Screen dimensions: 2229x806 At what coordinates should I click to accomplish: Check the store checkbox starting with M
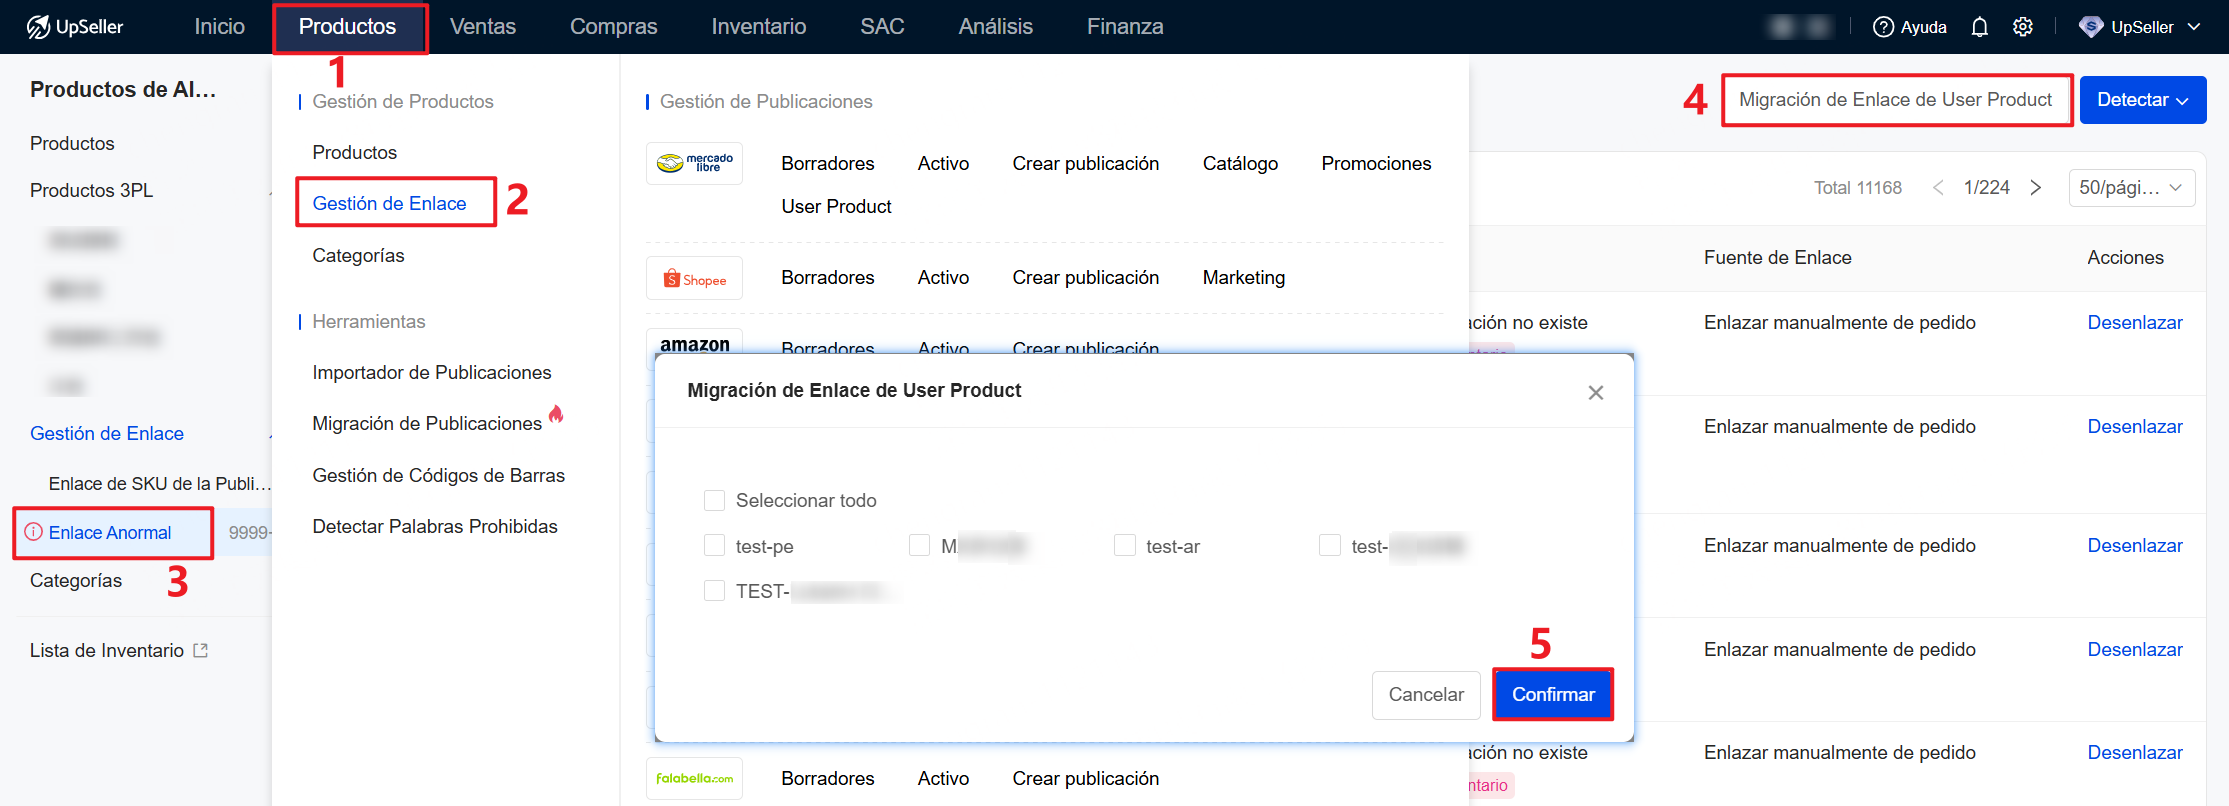[x=919, y=545]
